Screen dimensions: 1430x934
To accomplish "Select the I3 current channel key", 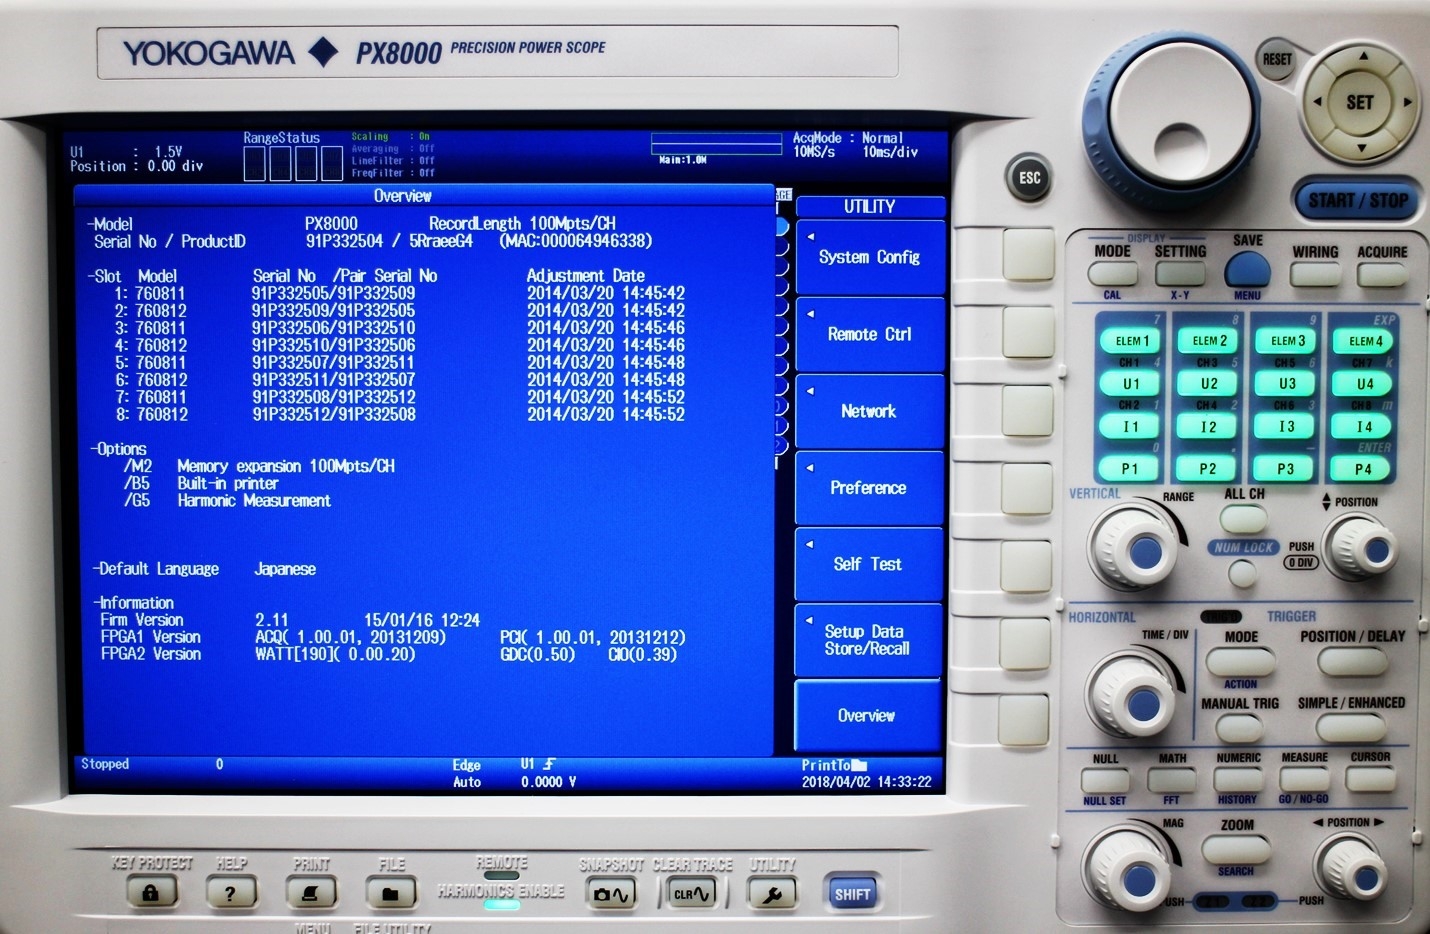I will [x=1287, y=427].
